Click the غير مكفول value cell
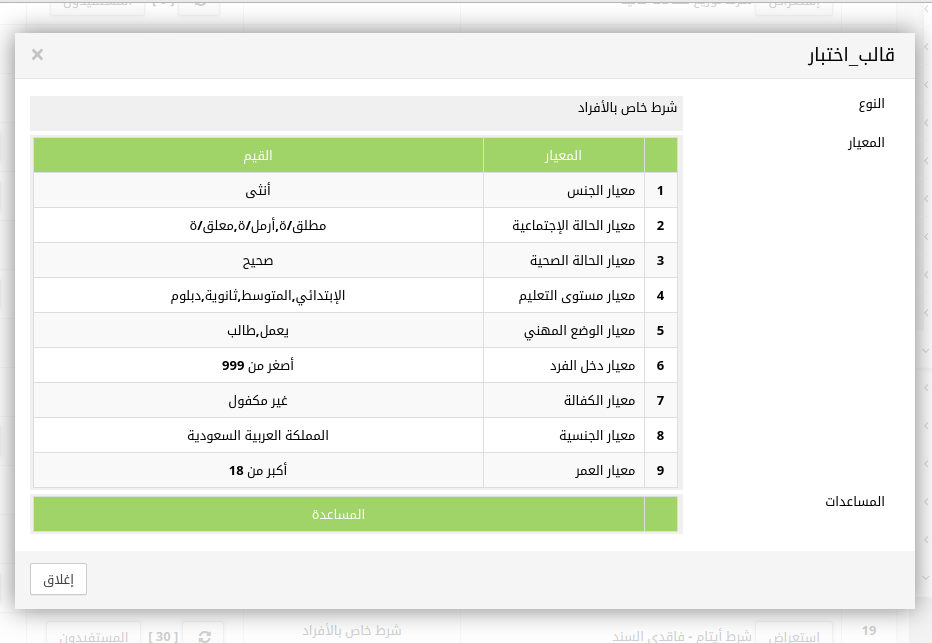Screen dimensions: 932x643 tap(258, 400)
